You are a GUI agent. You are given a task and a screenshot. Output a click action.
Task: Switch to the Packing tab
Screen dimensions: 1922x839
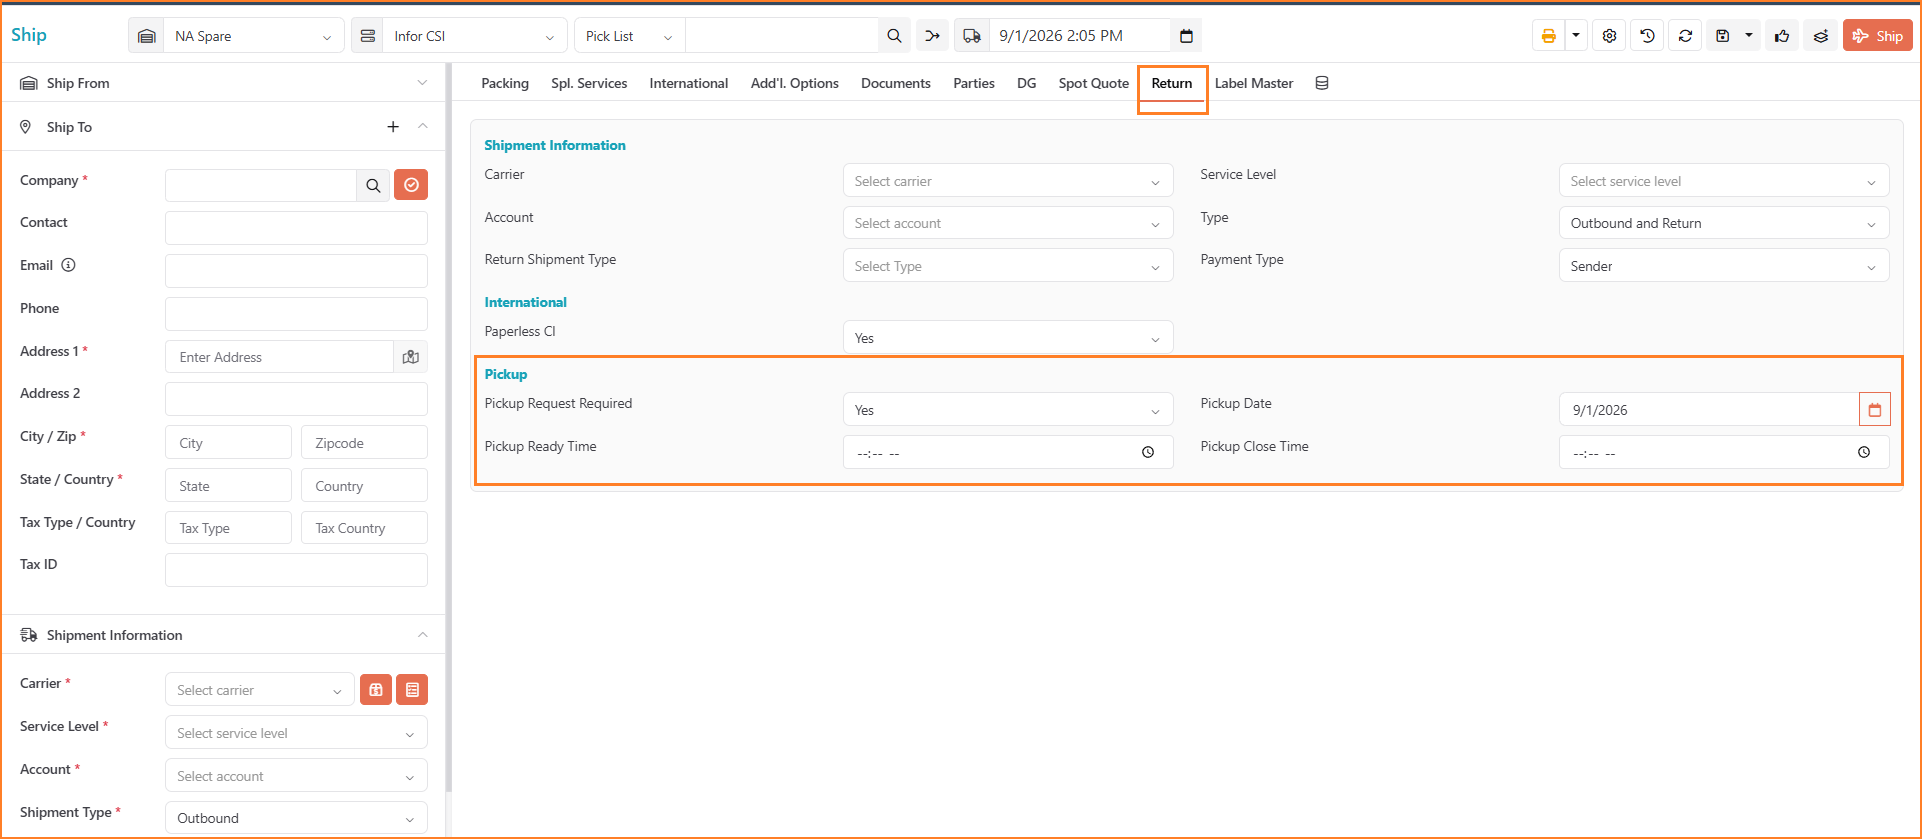coord(505,83)
